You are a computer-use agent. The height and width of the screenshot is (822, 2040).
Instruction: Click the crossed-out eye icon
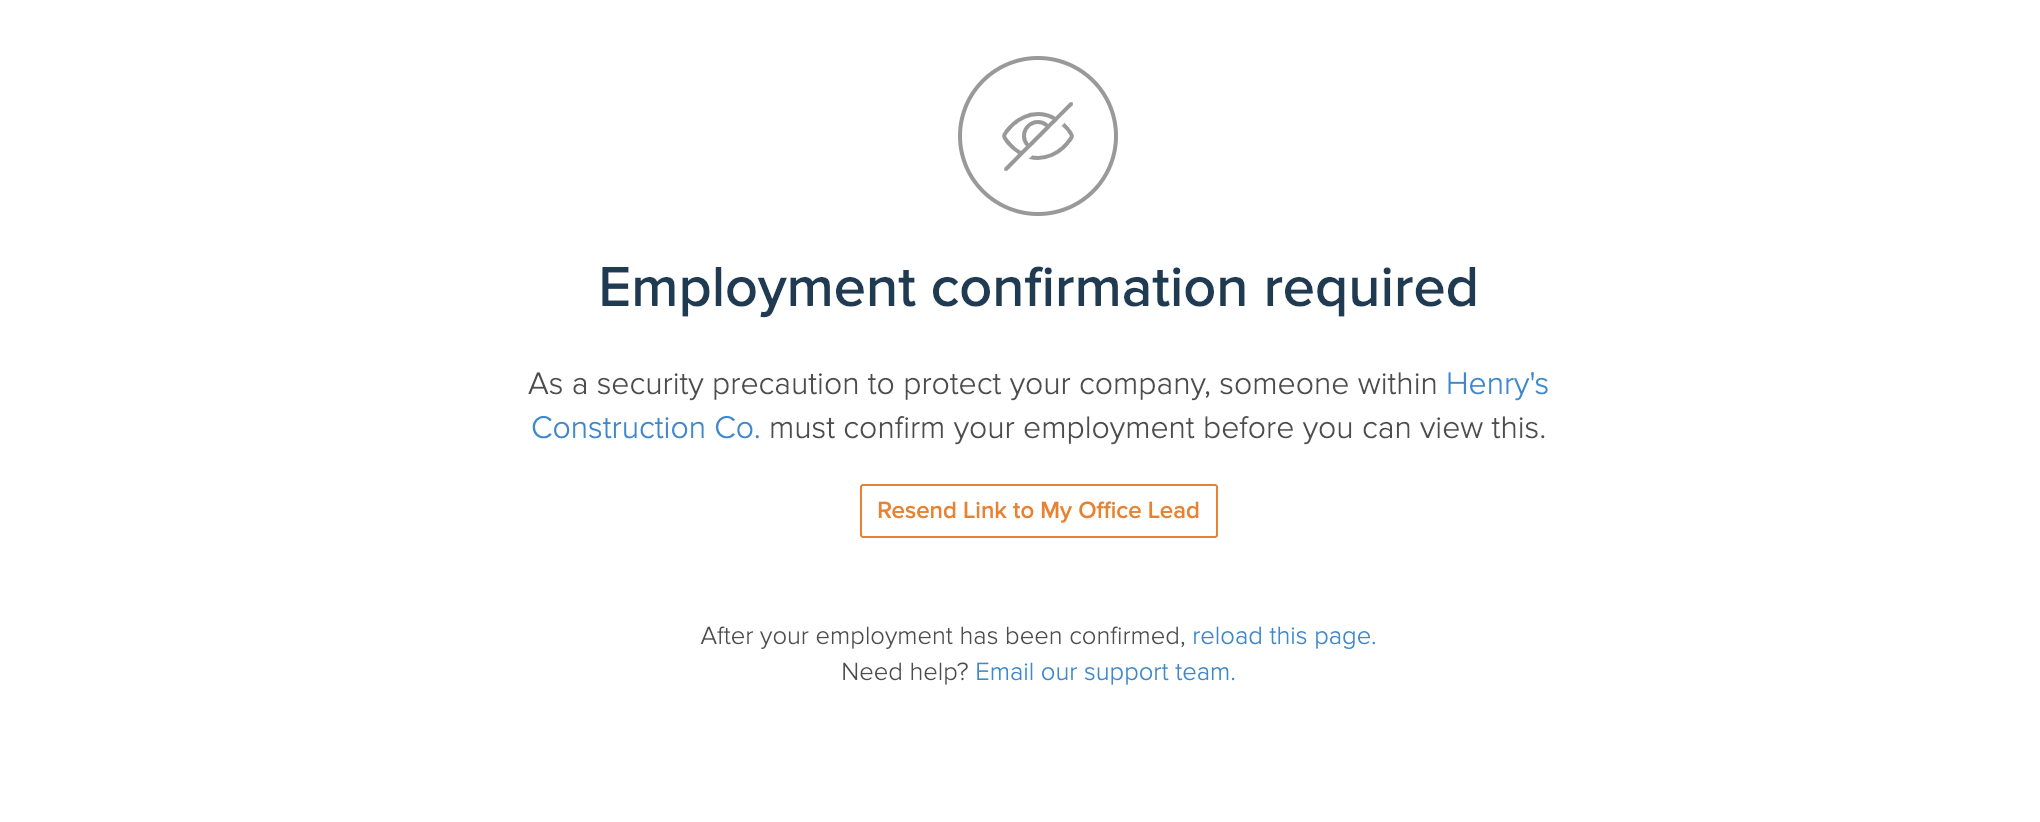tap(1038, 136)
